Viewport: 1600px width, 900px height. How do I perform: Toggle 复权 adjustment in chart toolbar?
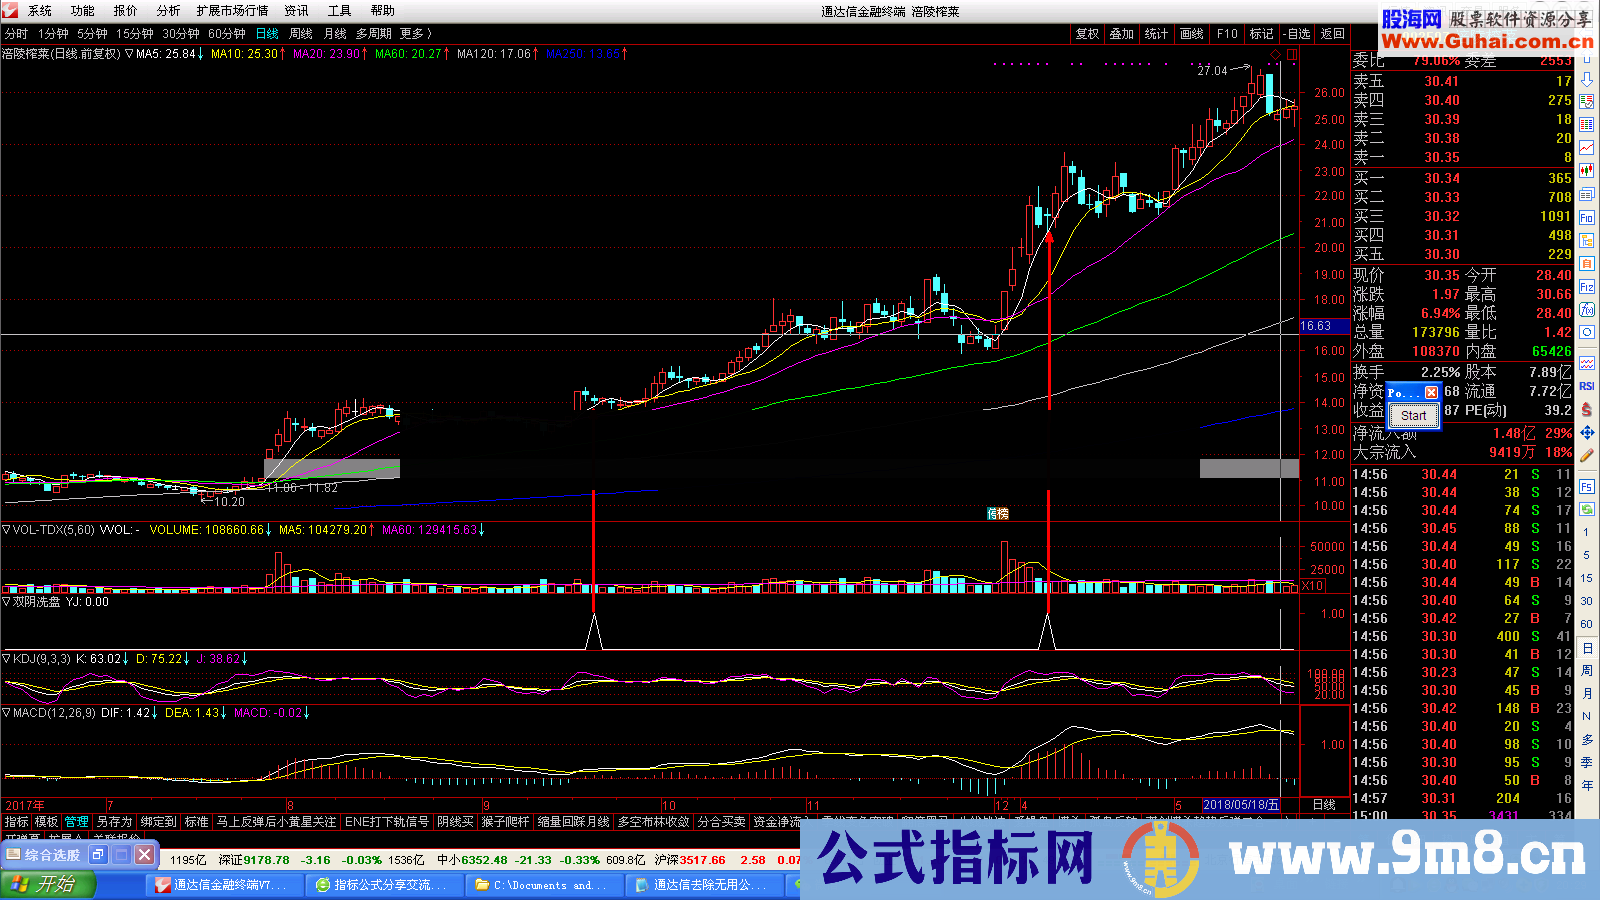1087,34
